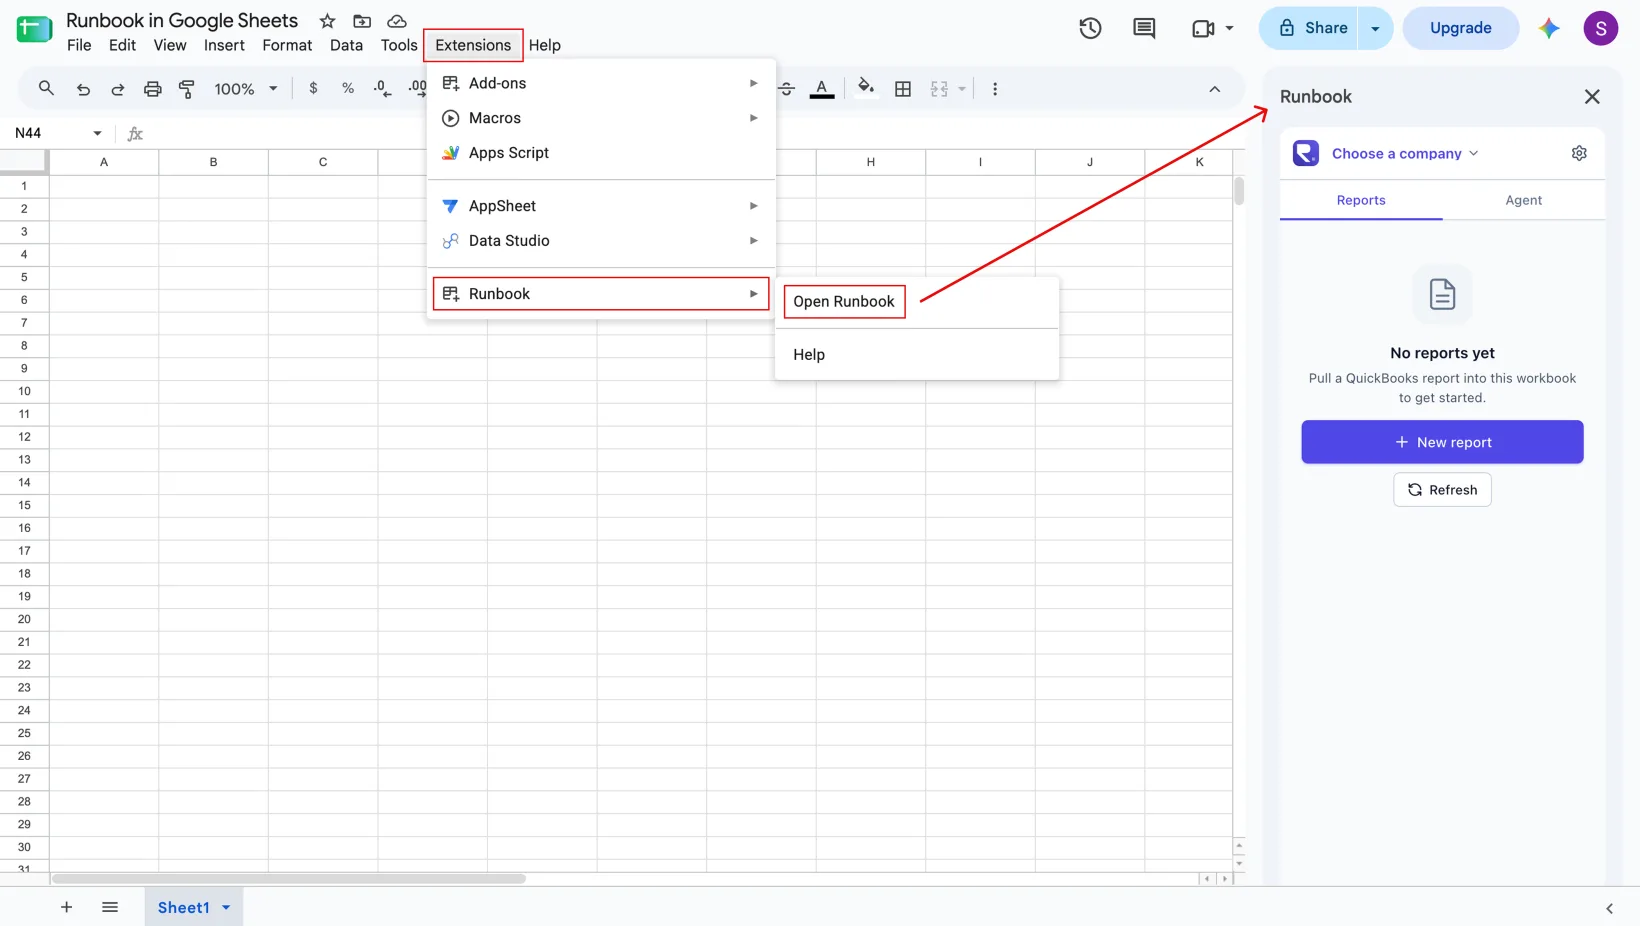Select the Reports tab in Runbook
This screenshot has width=1640, height=926.
point(1361,200)
